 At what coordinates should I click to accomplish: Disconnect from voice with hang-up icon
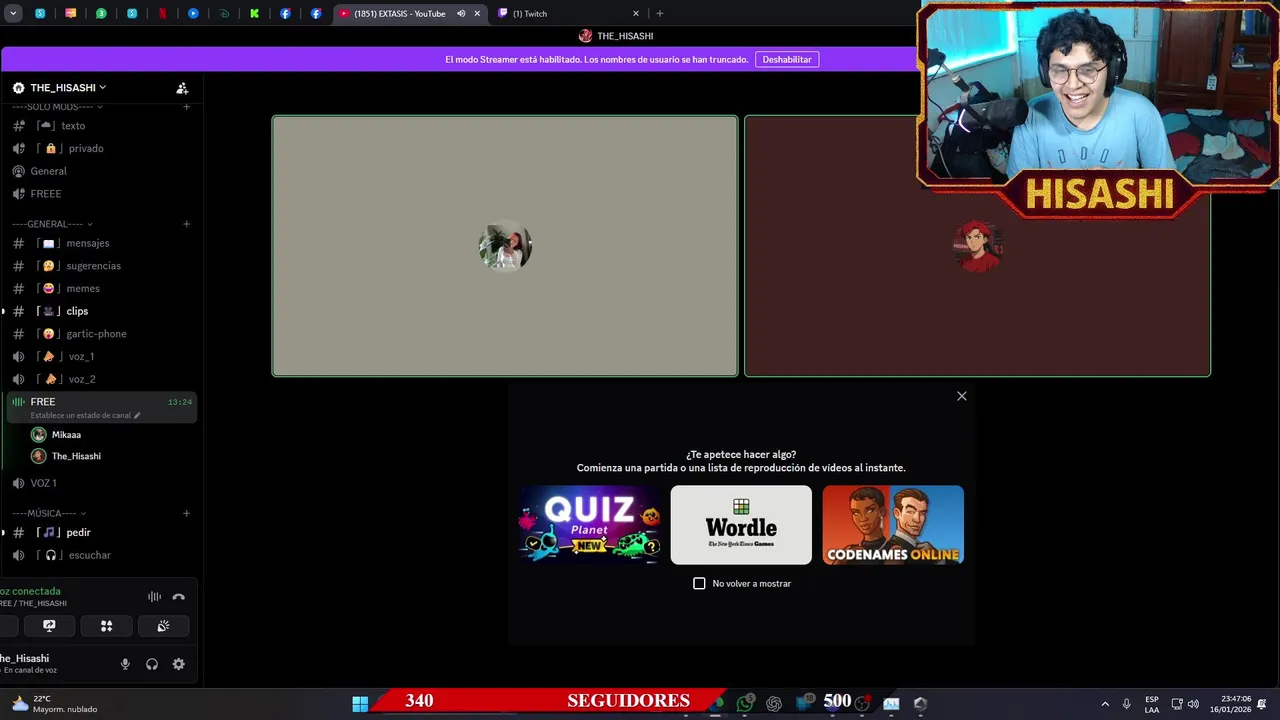(x=179, y=597)
